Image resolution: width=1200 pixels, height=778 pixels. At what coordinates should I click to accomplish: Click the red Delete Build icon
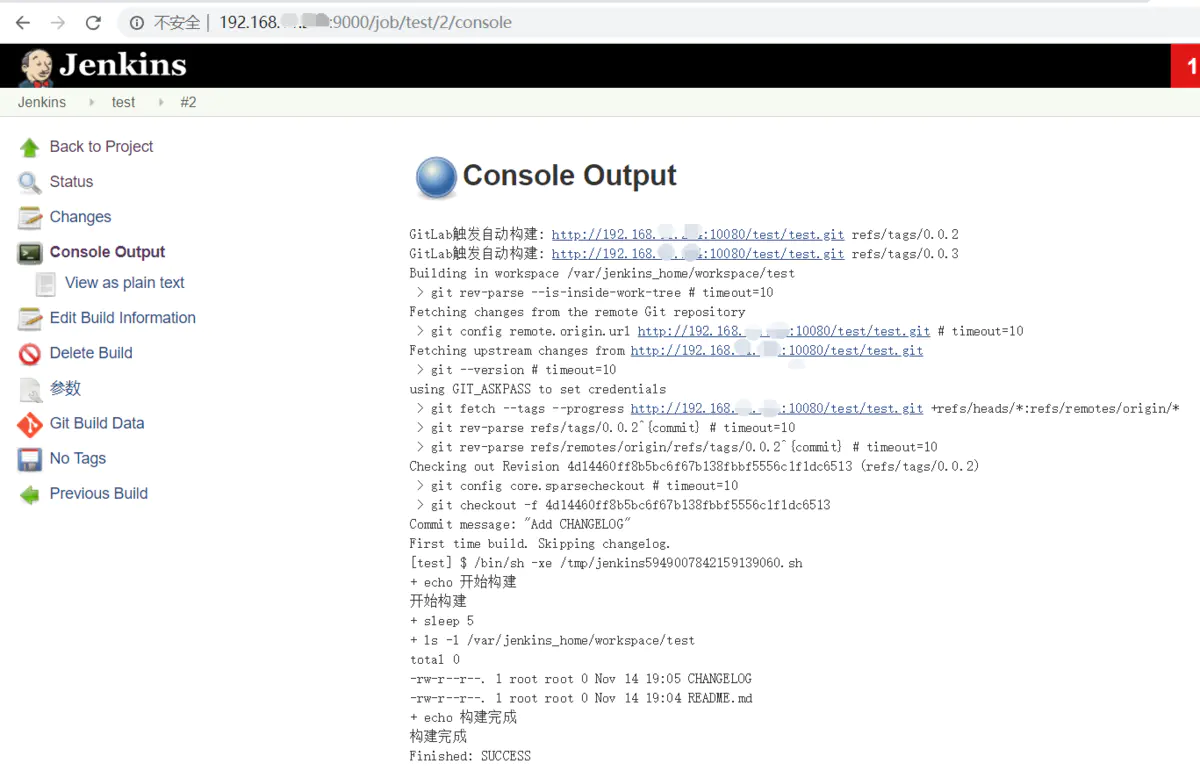tap(30, 354)
